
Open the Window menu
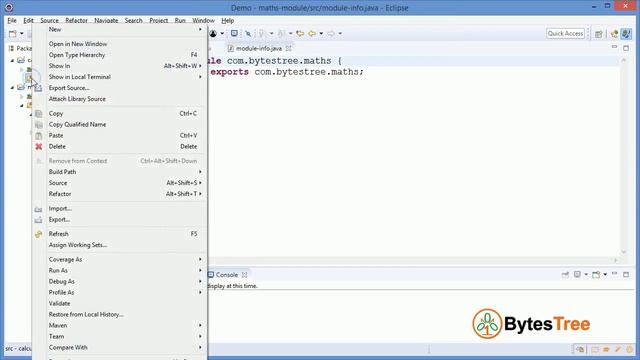click(203, 20)
